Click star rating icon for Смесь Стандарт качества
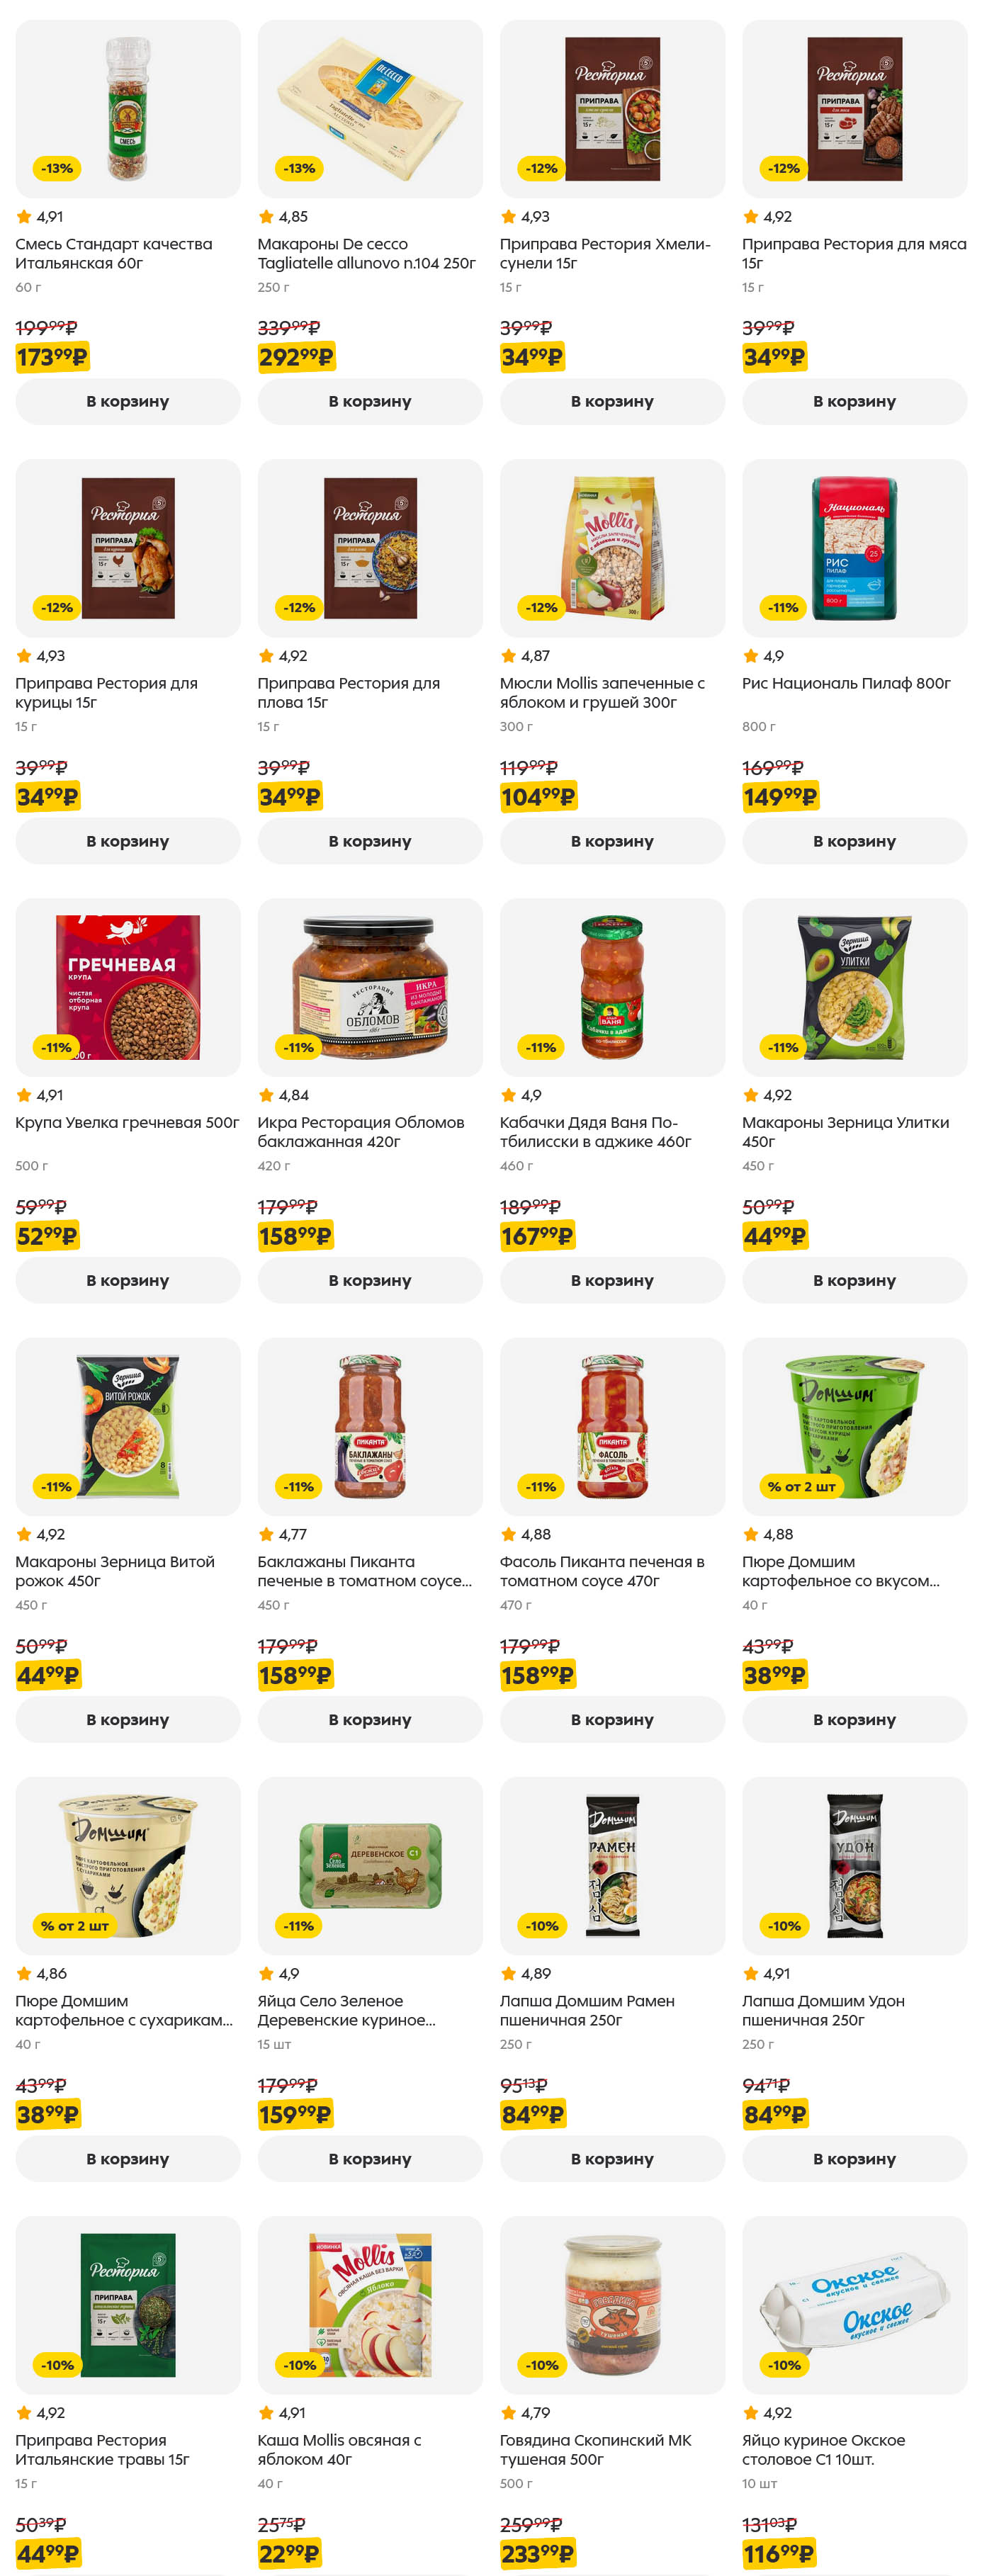Screen dimensions: 982x2576 [x=24, y=217]
